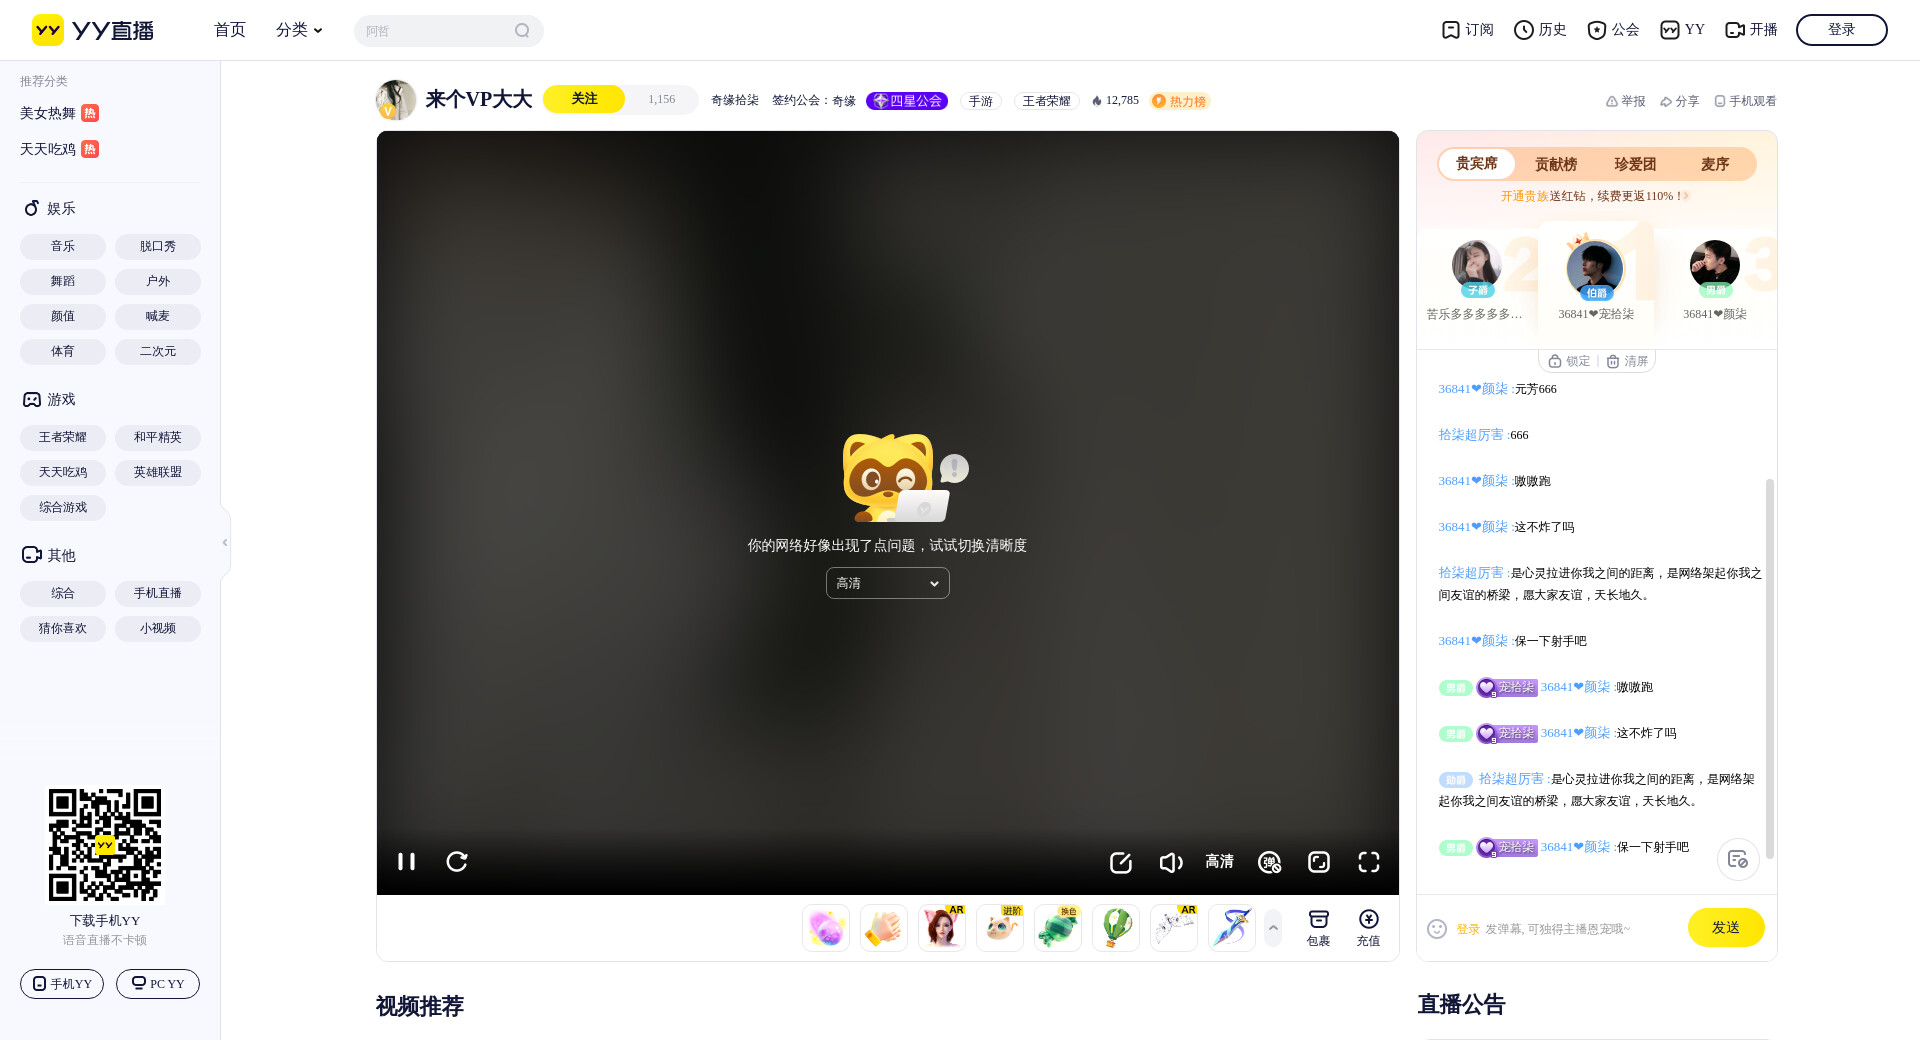
Task: Choose the 英雄联盟 game tag
Action: tap(158, 472)
